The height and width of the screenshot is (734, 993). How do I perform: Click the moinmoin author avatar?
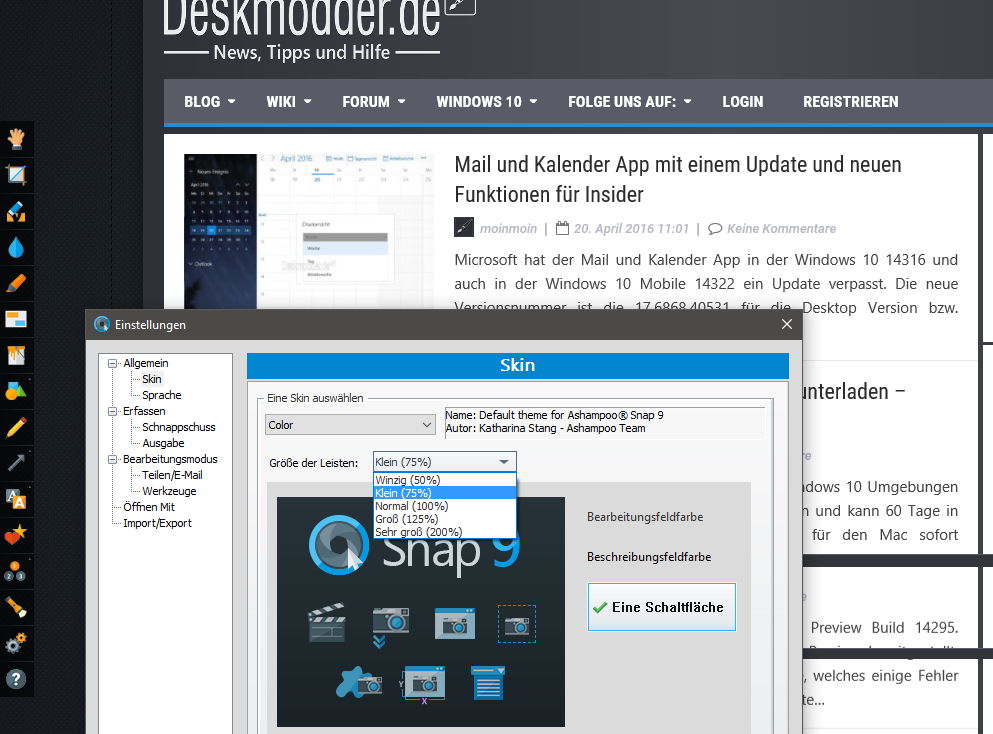point(464,227)
